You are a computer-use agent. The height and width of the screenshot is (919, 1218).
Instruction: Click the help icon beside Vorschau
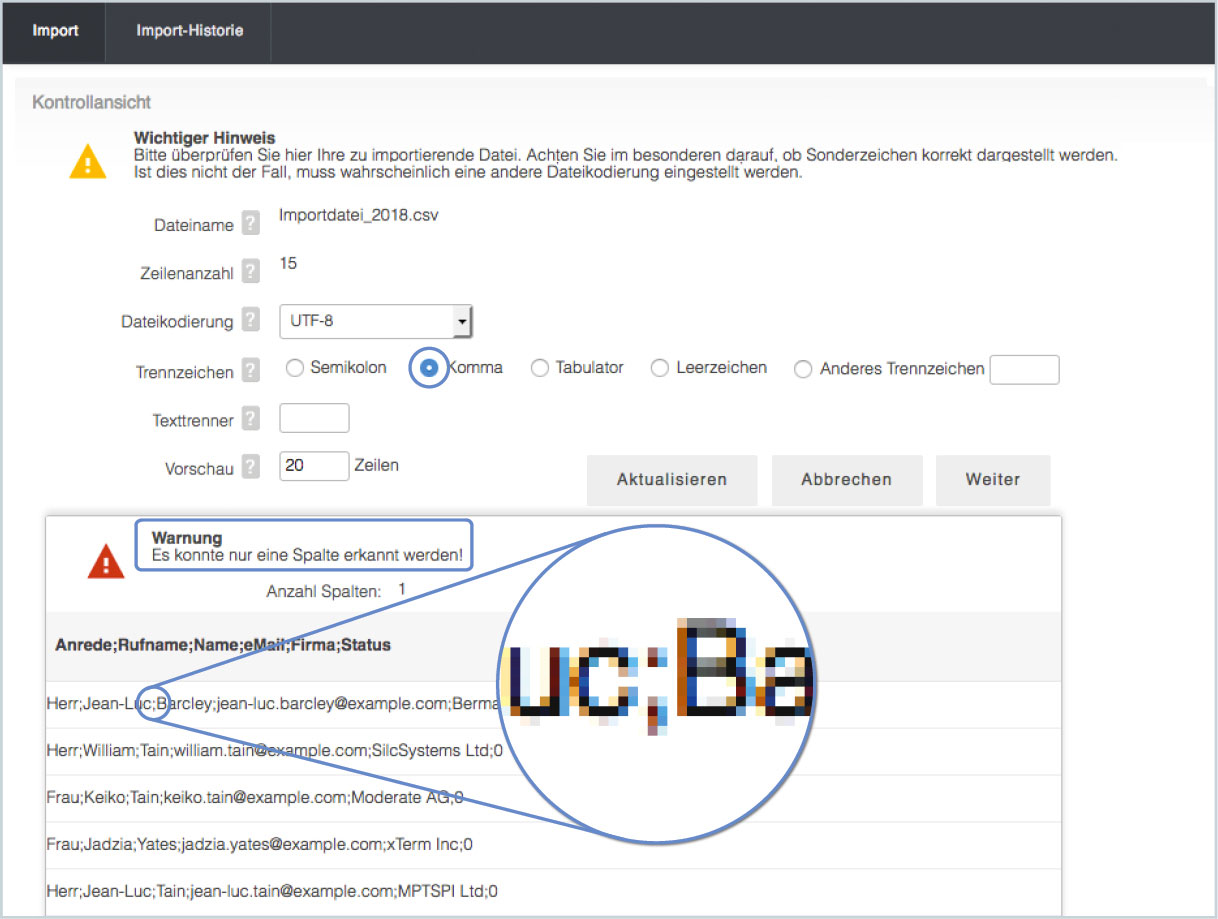click(251, 467)
